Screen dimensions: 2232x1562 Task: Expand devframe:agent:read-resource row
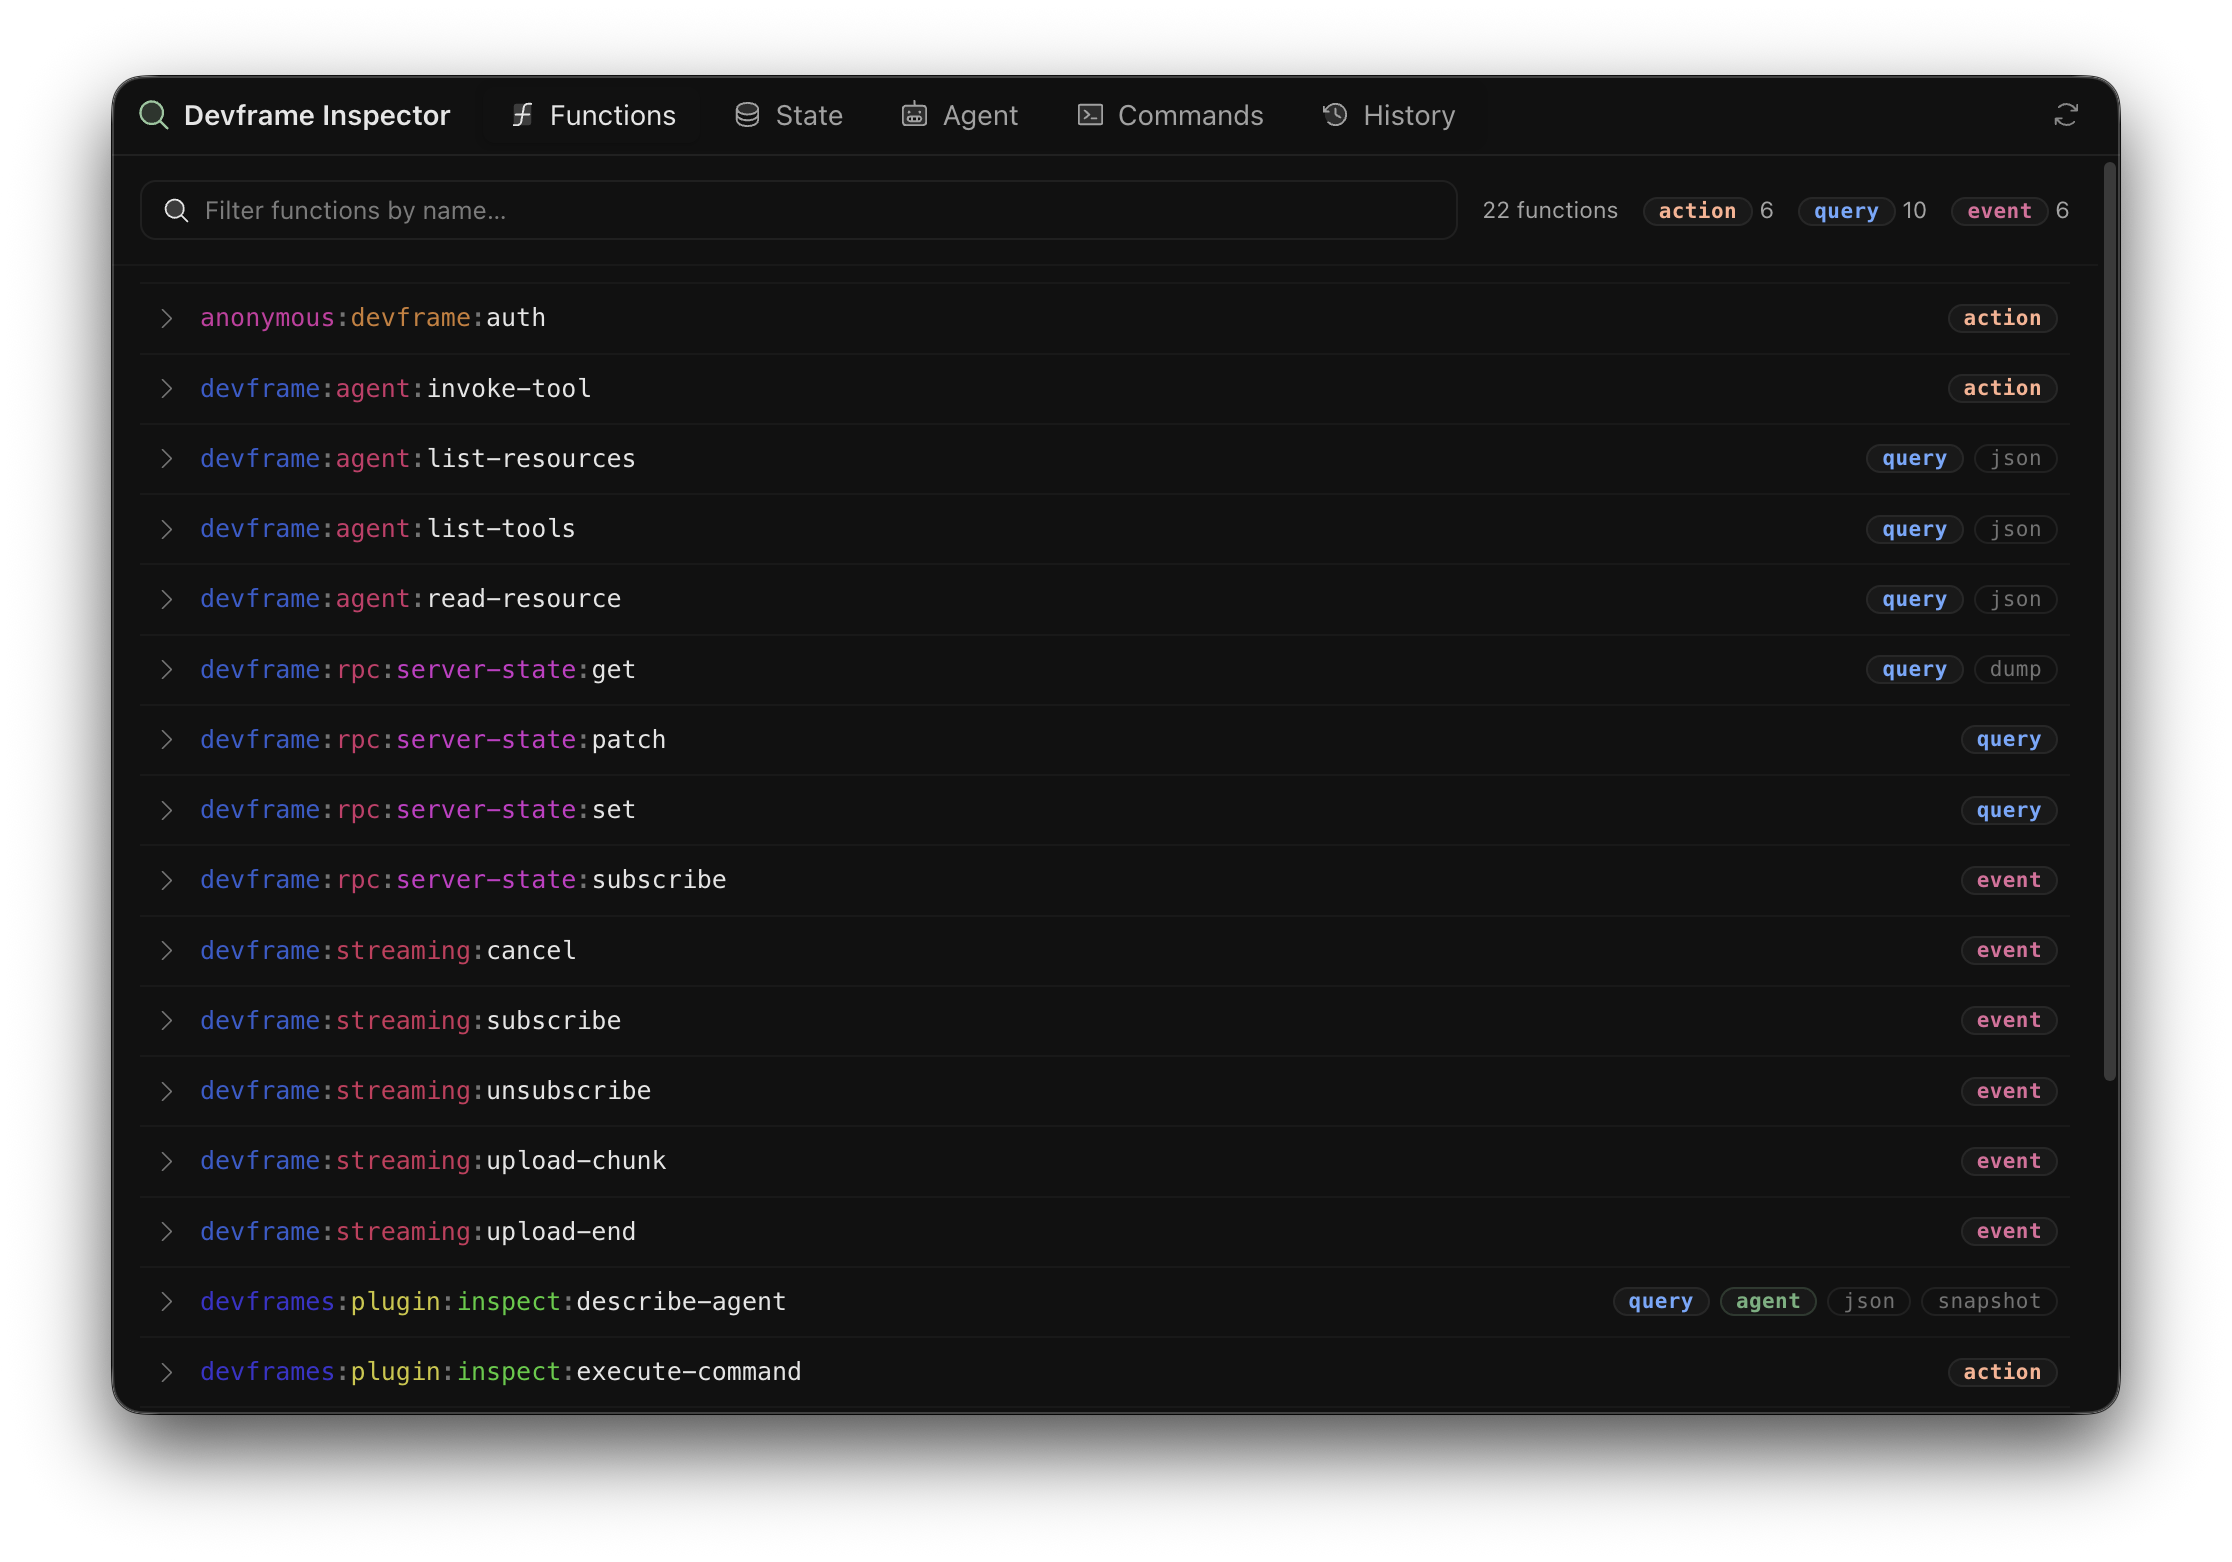[x=1104, y=599]
